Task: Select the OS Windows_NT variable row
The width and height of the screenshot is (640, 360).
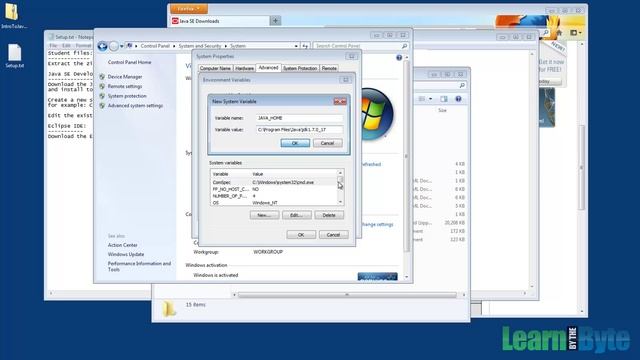Action: (x=273, y=203)
